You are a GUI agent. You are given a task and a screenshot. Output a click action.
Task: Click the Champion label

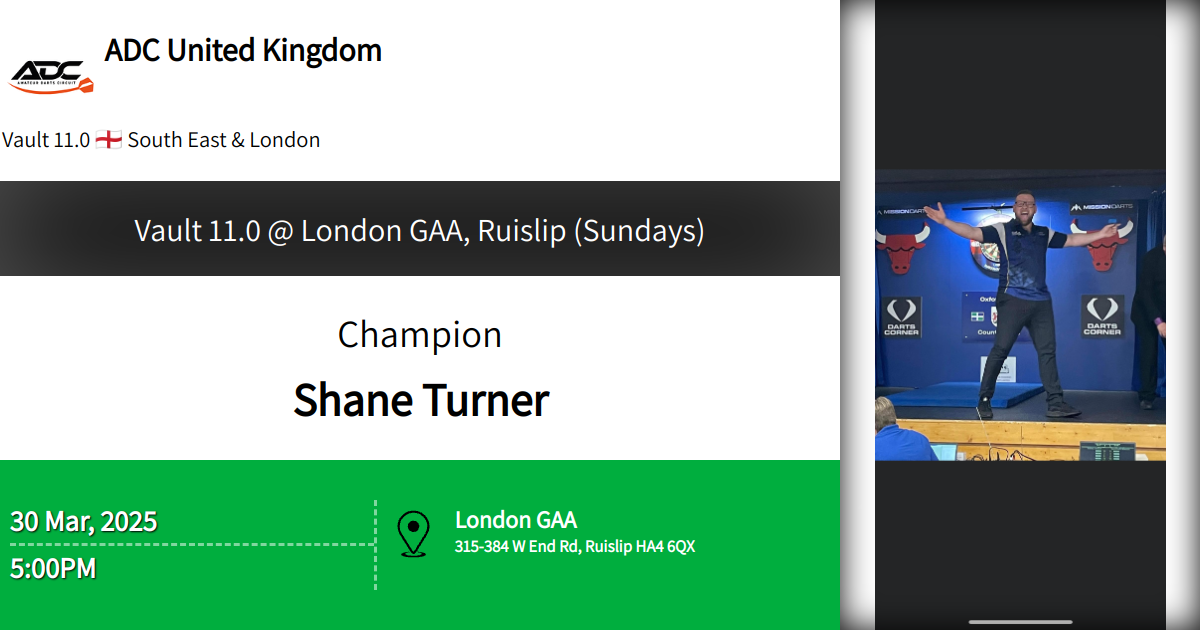tap(420, 335)
